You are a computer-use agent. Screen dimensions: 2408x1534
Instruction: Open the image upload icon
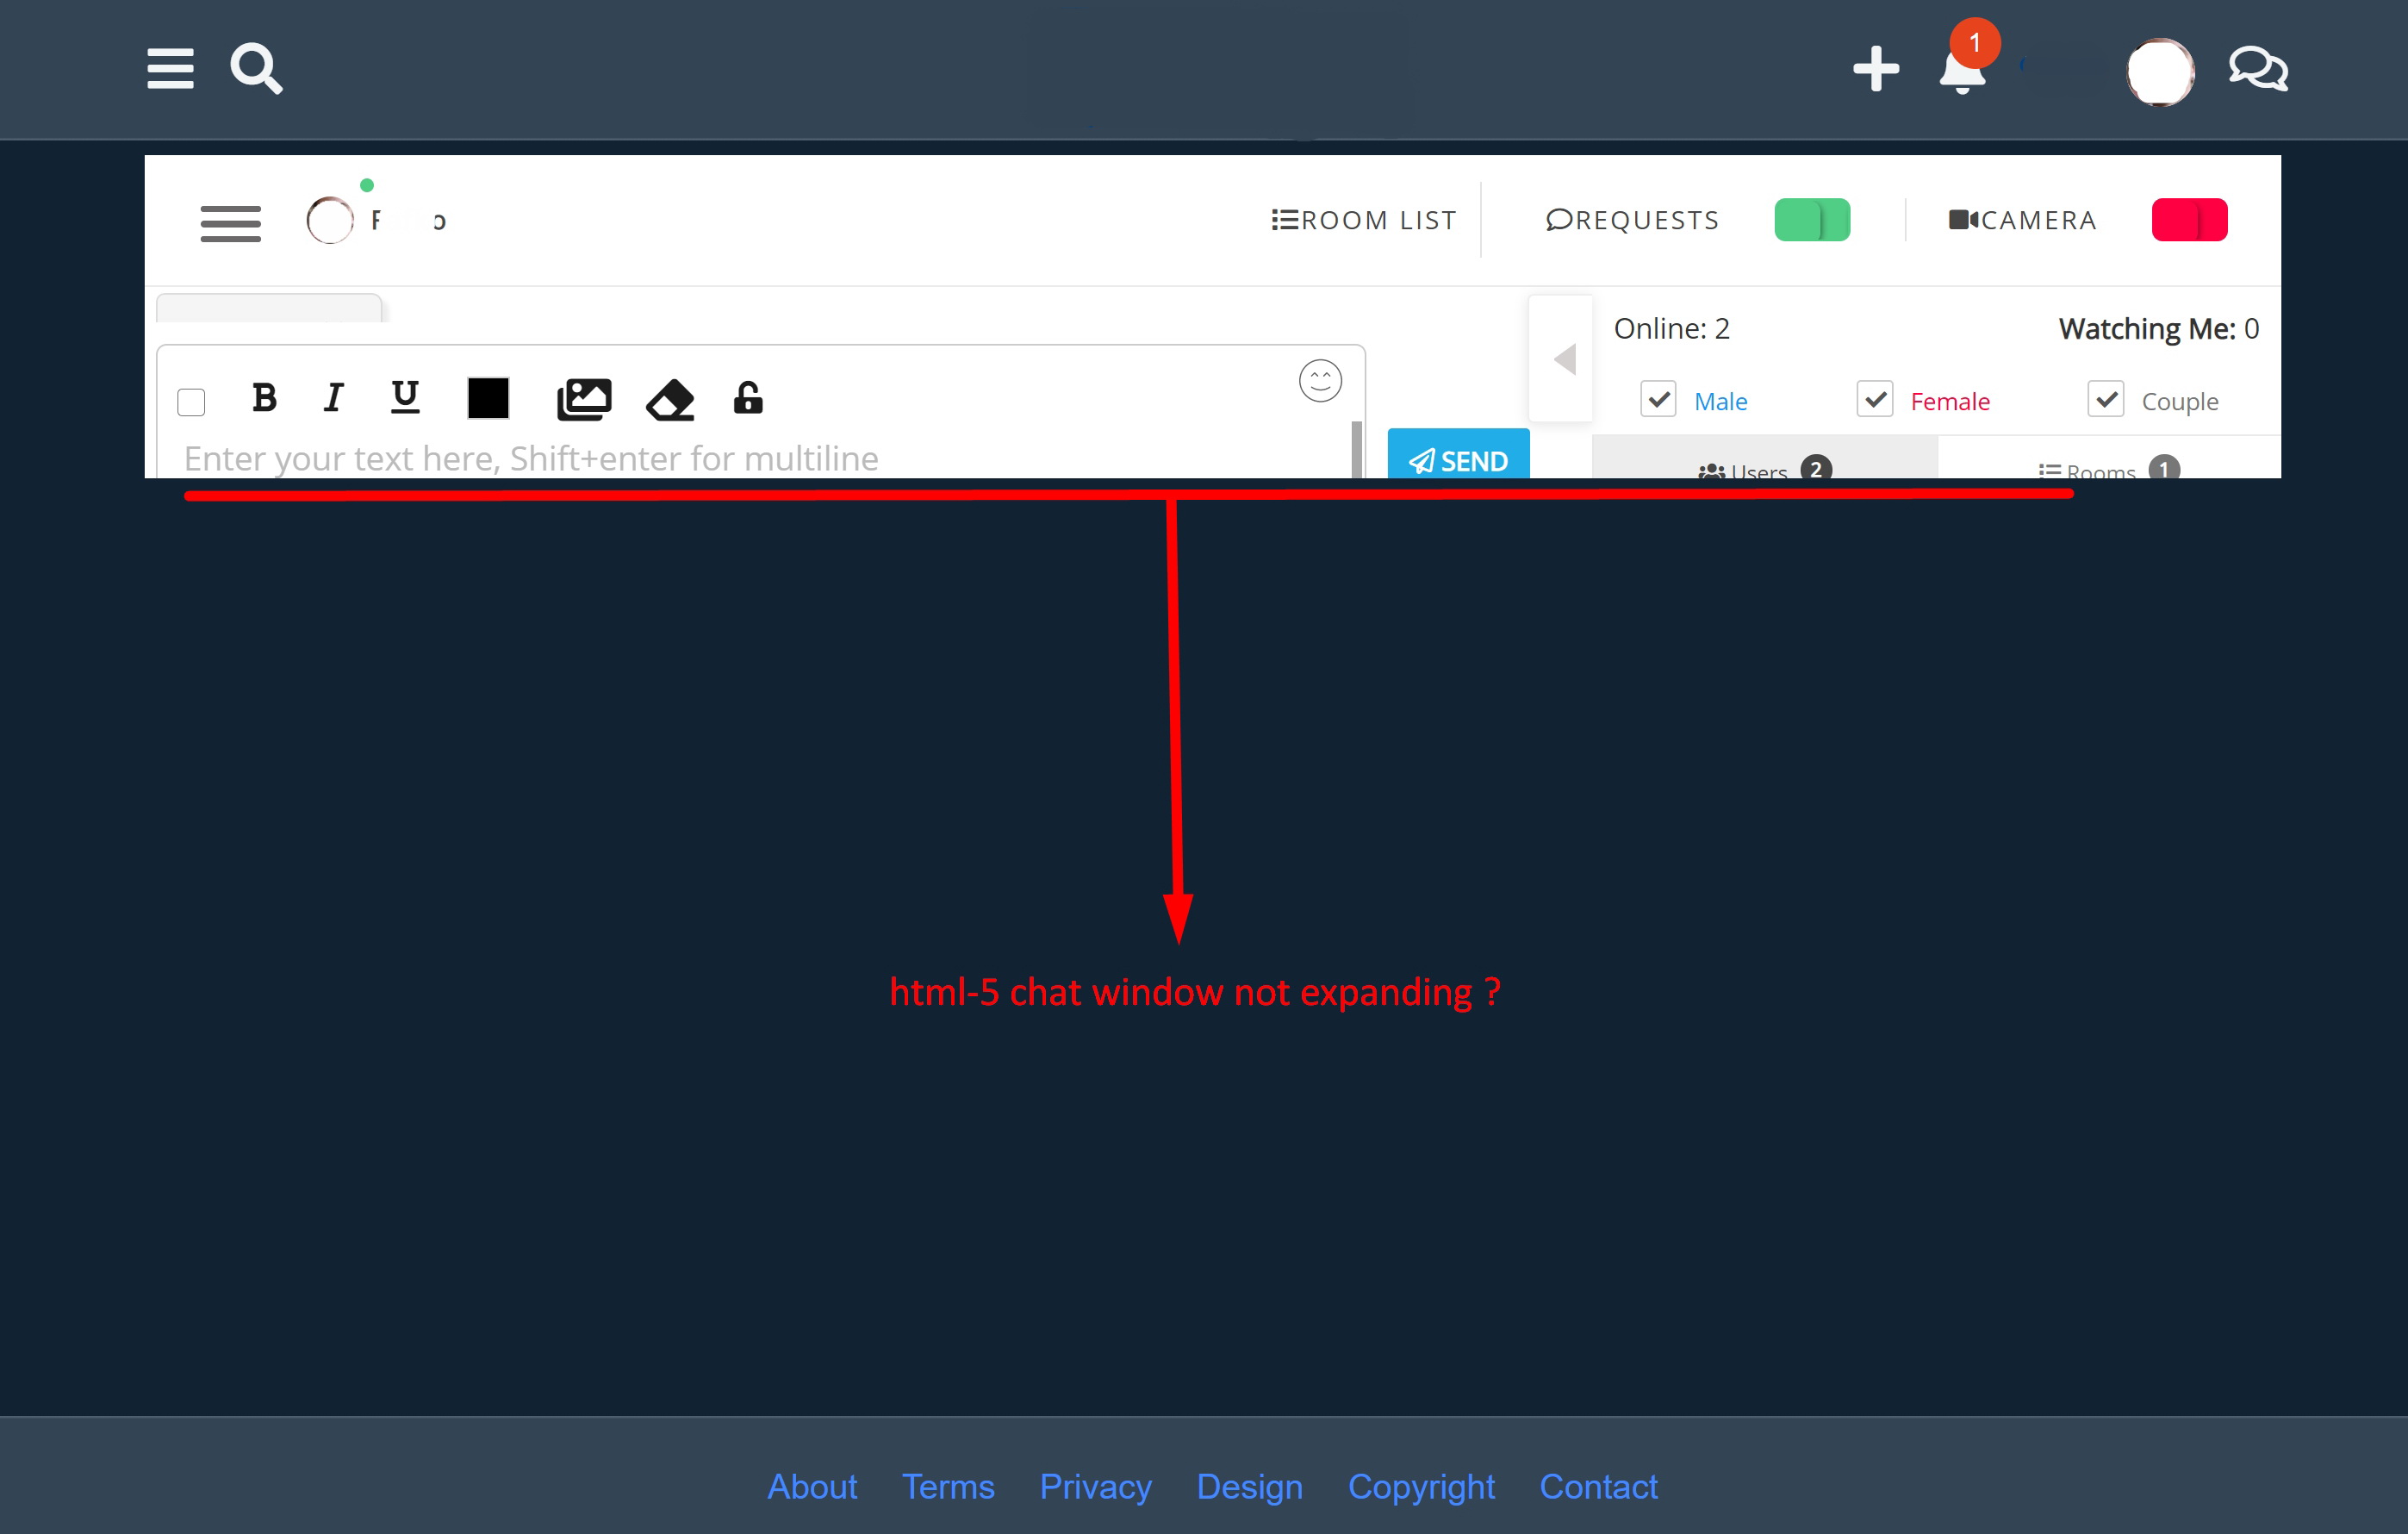click(x=584, y=399)
